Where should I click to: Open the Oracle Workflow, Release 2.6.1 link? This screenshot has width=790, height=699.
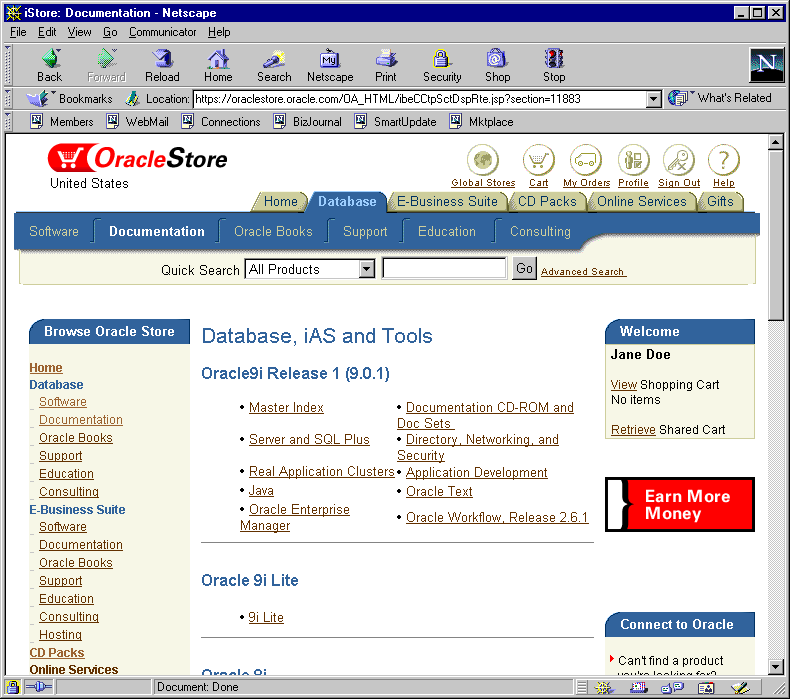[x=497, y=518]
